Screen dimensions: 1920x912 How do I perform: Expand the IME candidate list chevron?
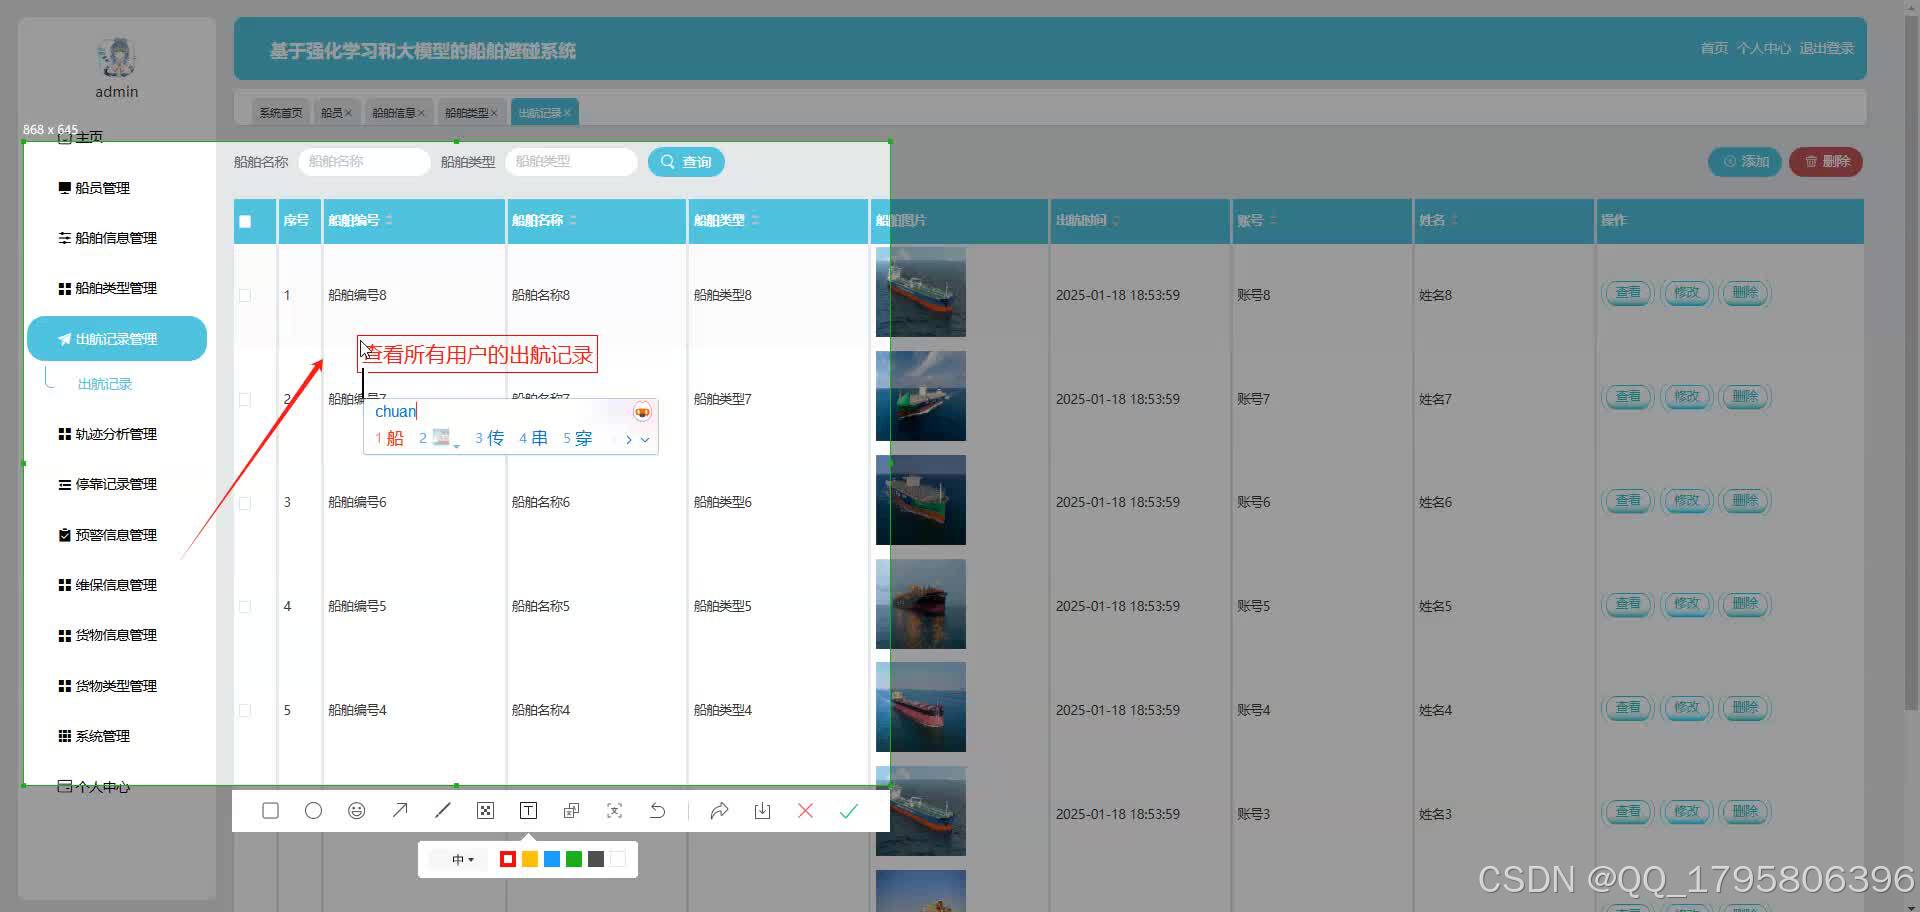click(645, 439)
